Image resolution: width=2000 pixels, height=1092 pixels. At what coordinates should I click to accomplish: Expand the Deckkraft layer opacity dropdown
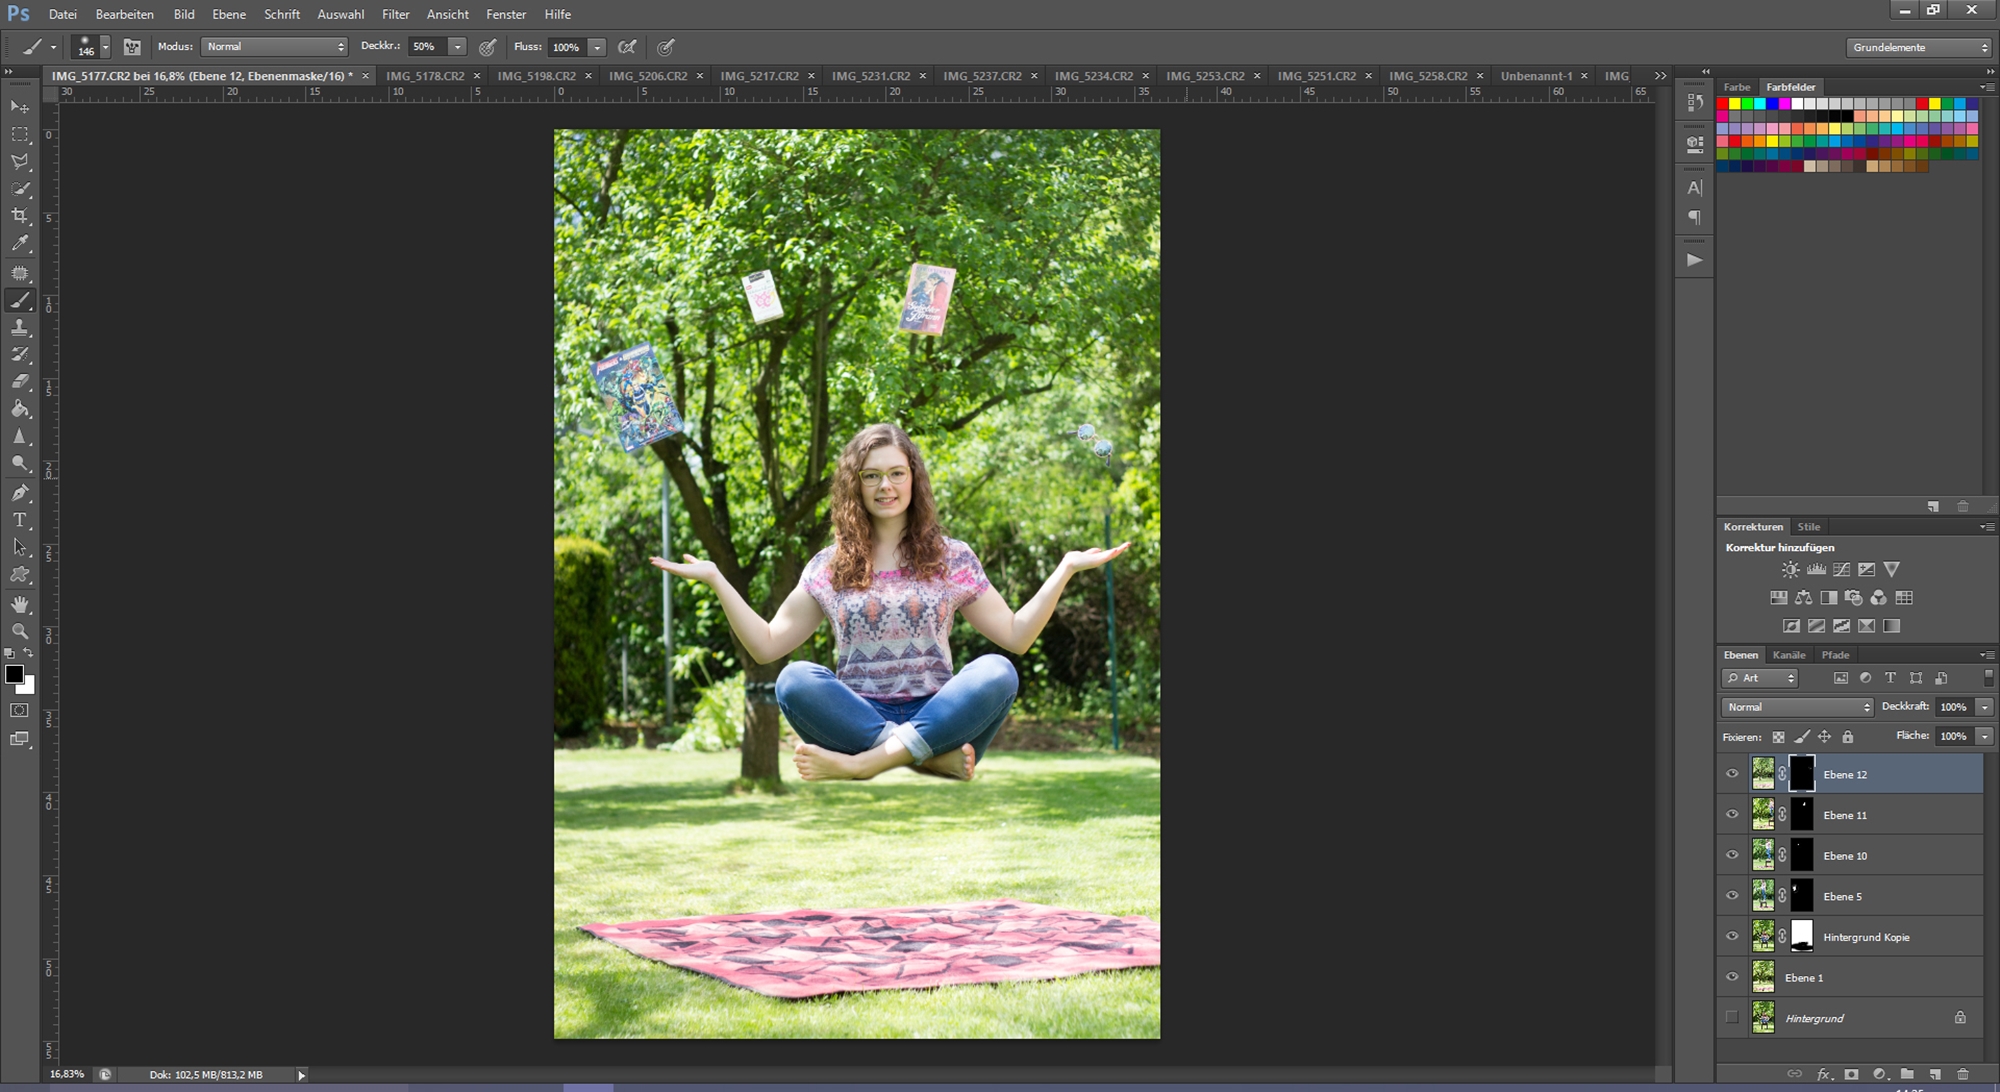(1984, 707)
